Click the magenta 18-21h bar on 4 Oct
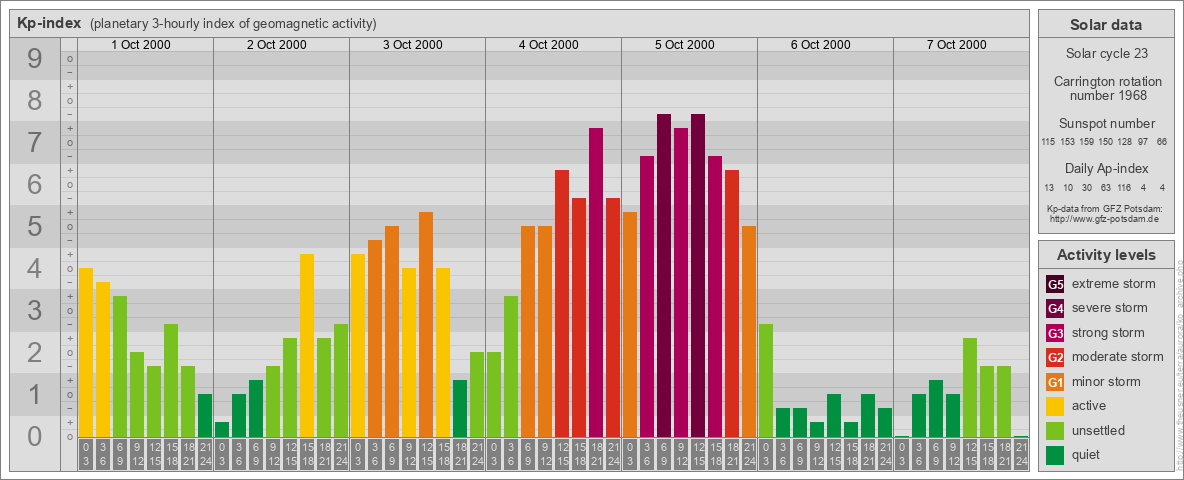The width and height of the screenshot is (1184, 480). (x=596, y=282)
